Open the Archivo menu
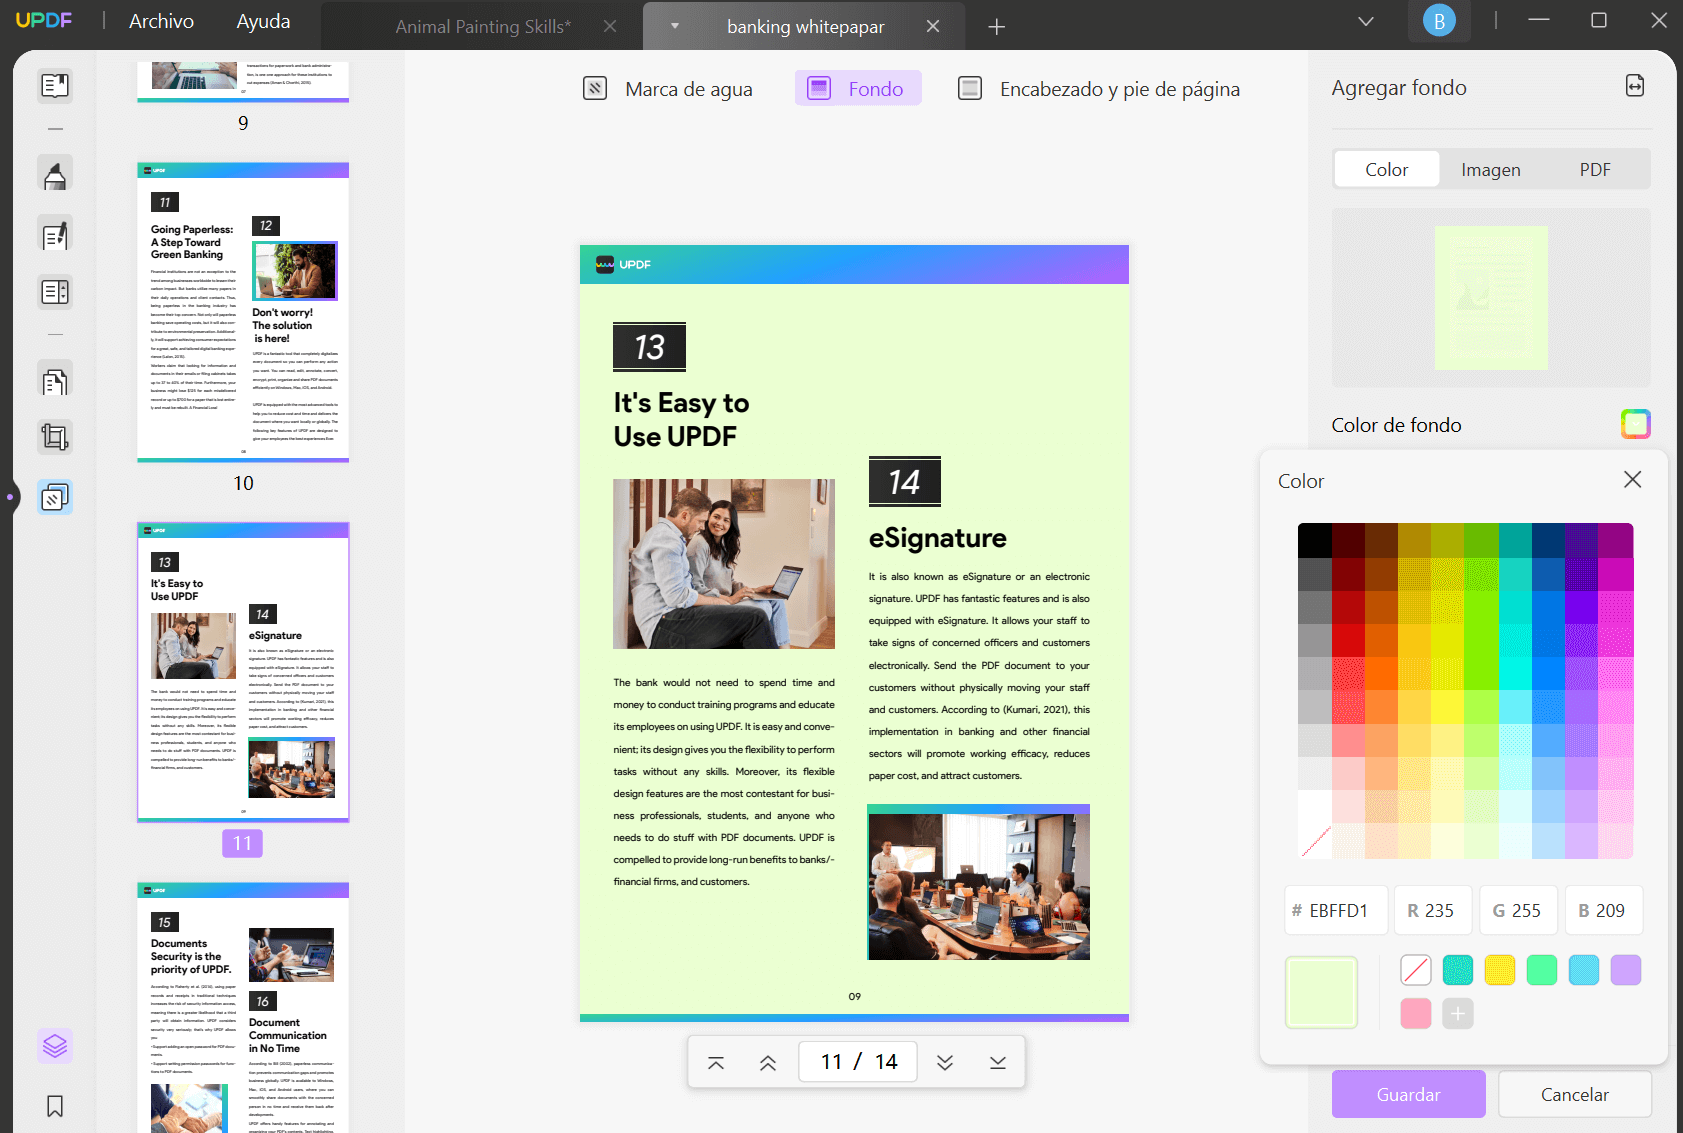Screen dimensions: 1683x1133 [160, 20]
